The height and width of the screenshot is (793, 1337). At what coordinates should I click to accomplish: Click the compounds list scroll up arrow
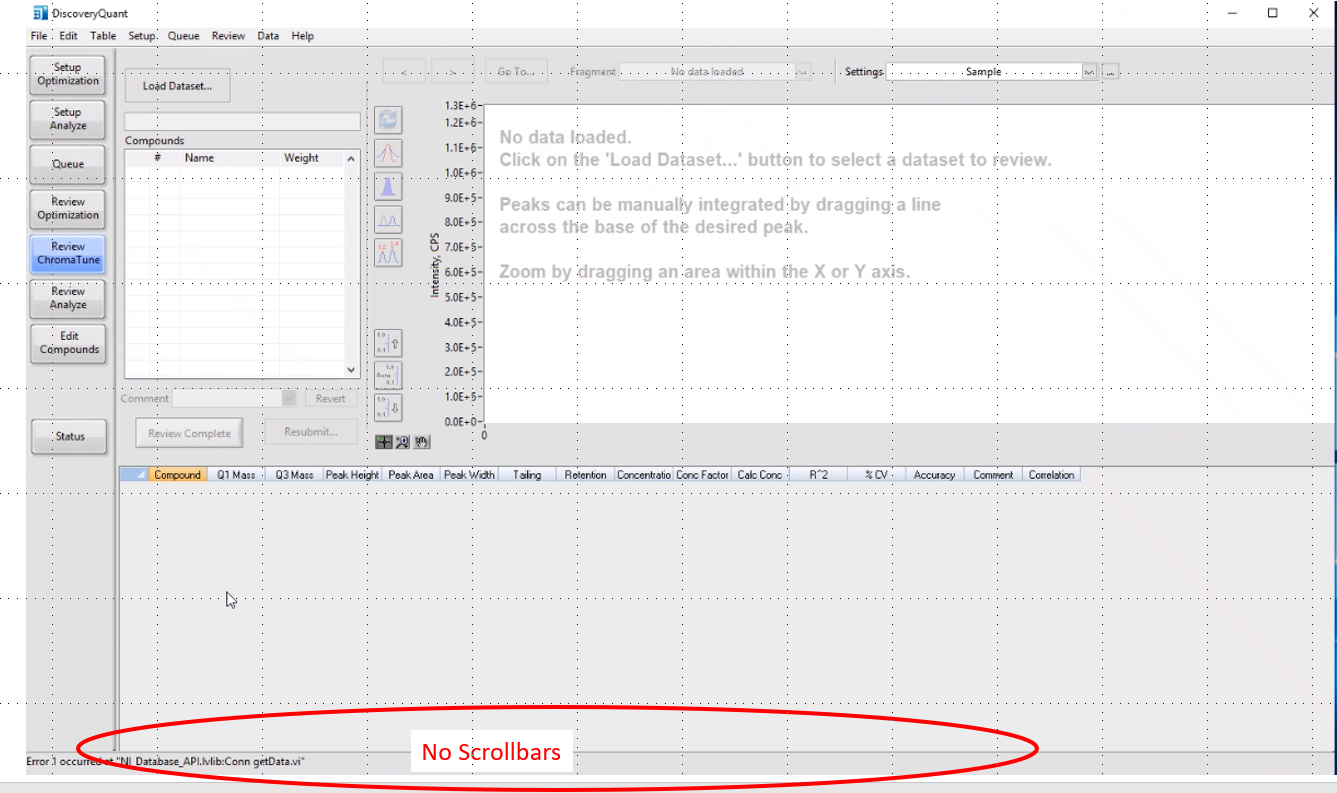351,159
